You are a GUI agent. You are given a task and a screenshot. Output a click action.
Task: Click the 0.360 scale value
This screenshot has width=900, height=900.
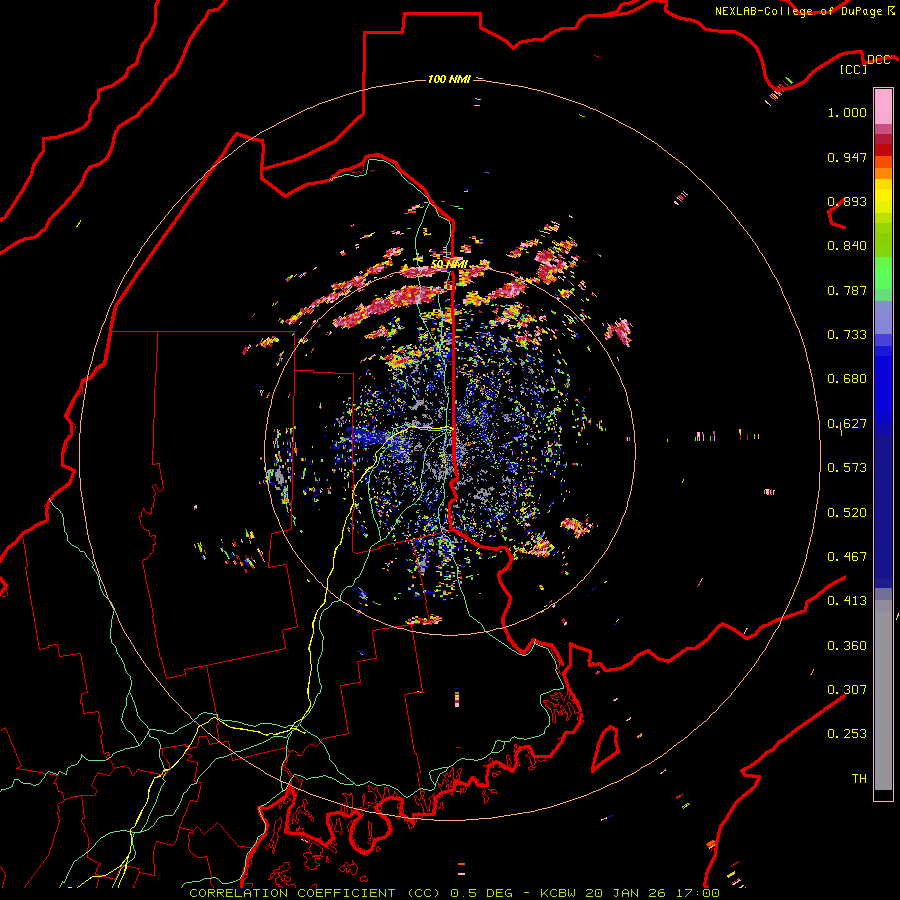847,646
